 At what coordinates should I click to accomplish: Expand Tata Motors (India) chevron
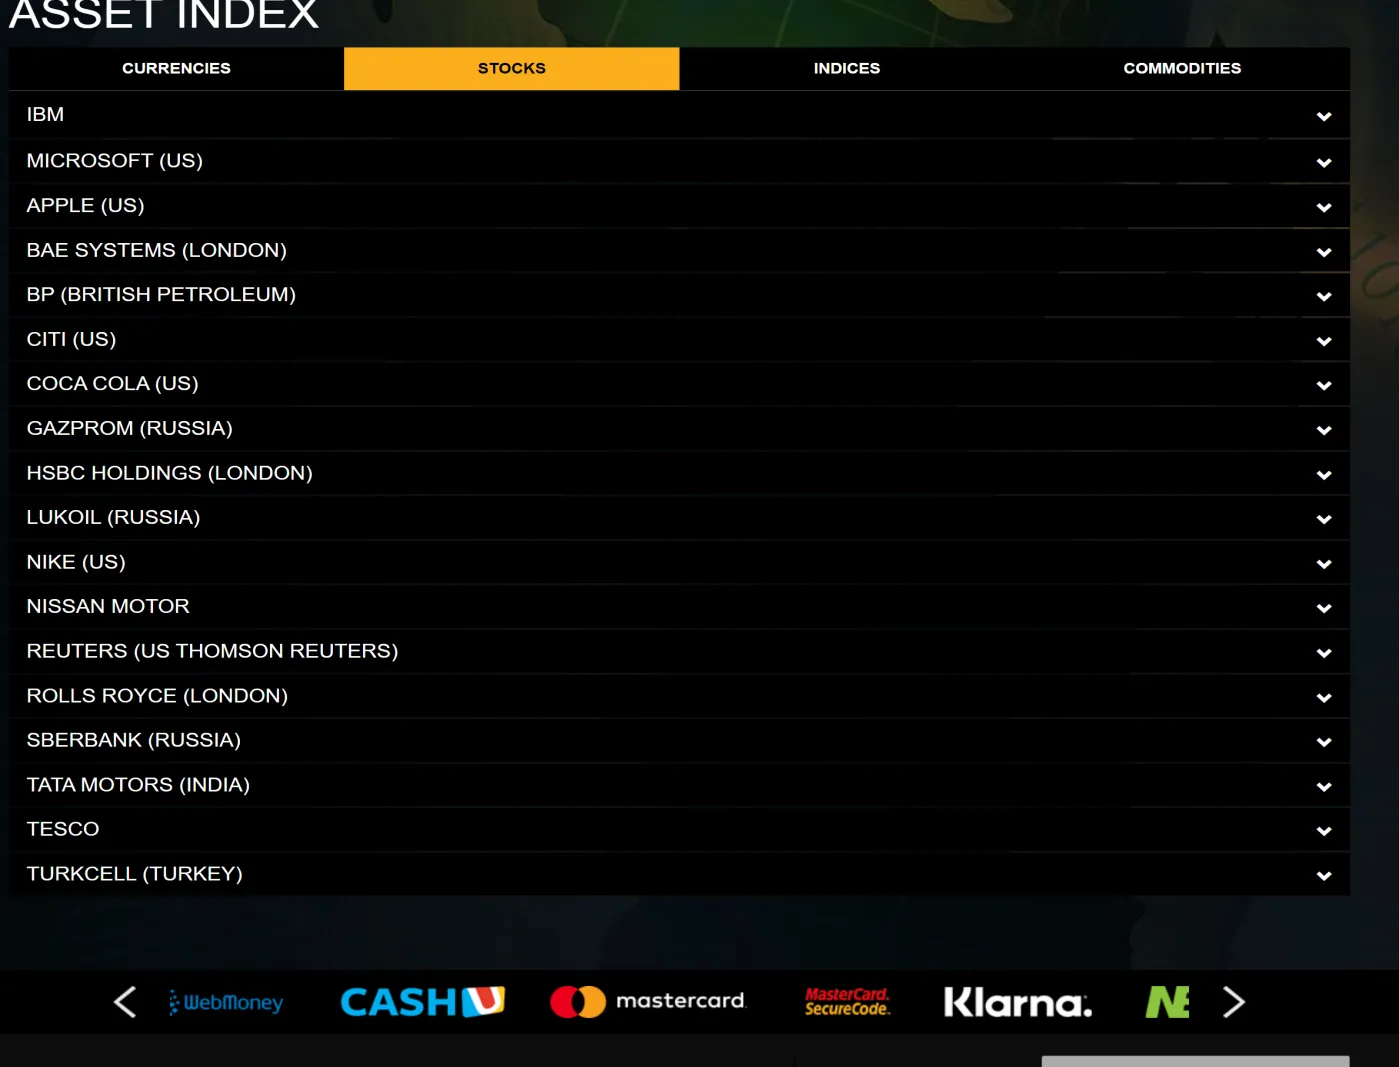1324,787
